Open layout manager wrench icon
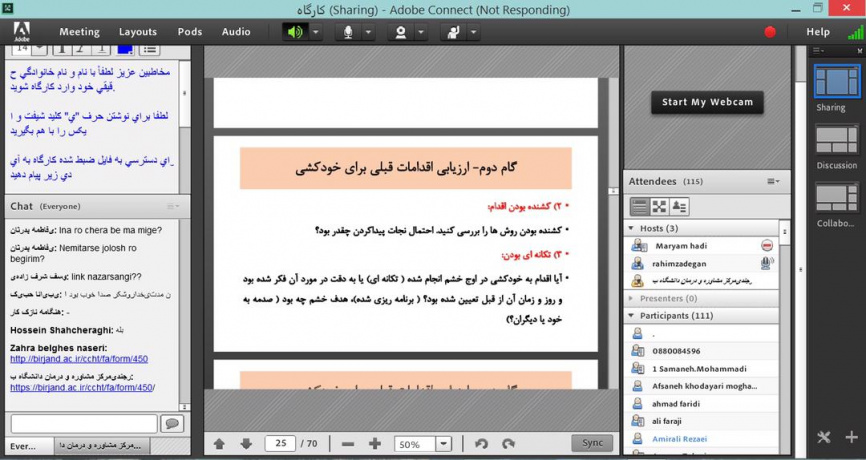866x460 pixels. [823, 437]
